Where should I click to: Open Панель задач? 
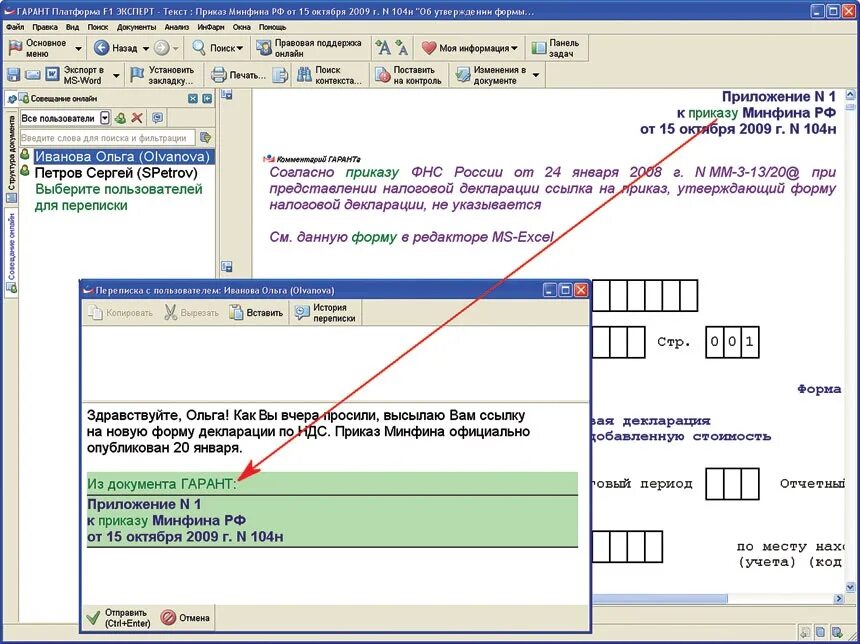pyautogui.click(x=556, y=48)
